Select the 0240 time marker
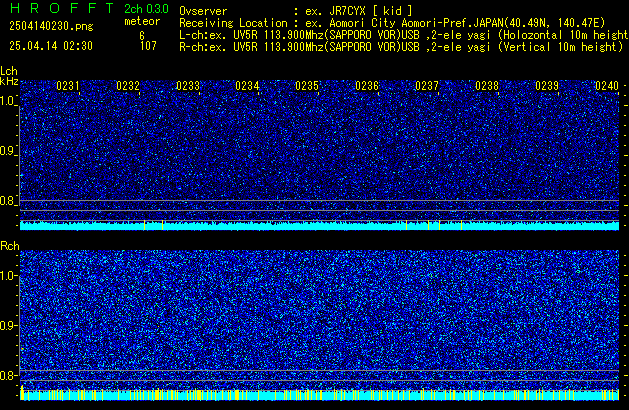The width and height of the screenshot is (629, 410). click(x=607, y=86)
